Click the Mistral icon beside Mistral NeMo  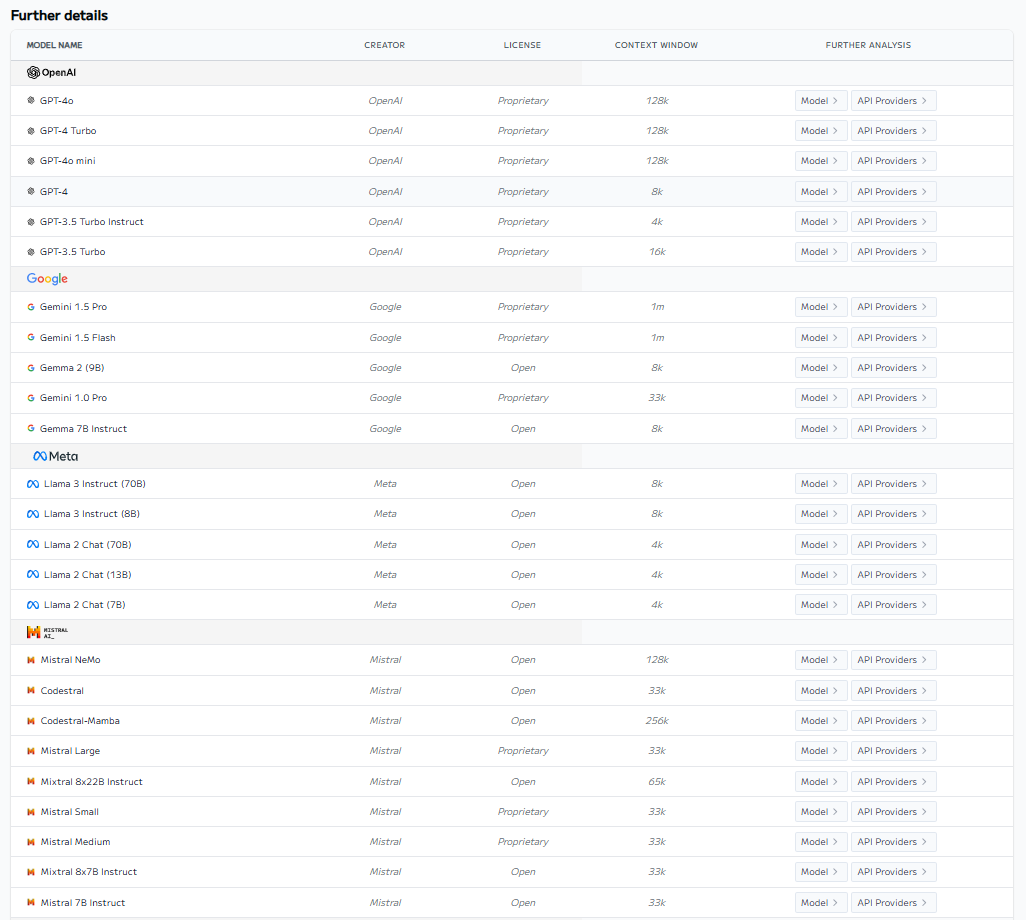[31, 660]
